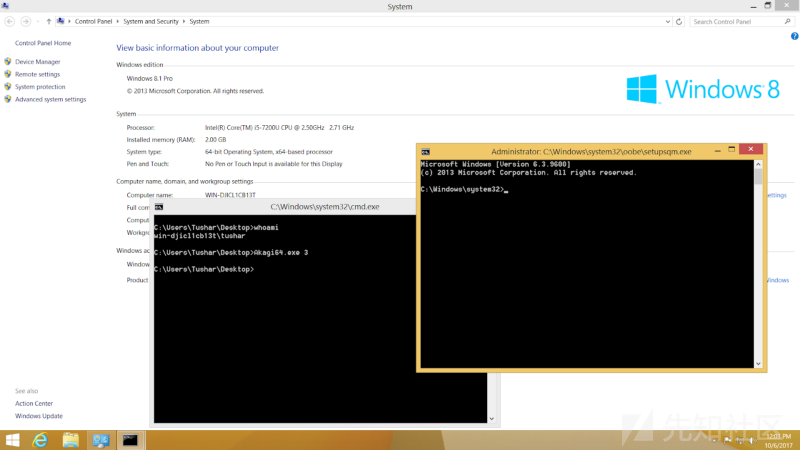Click the taskbar flag notification icon
Screen dimensions: 800x450
(728, 440)
